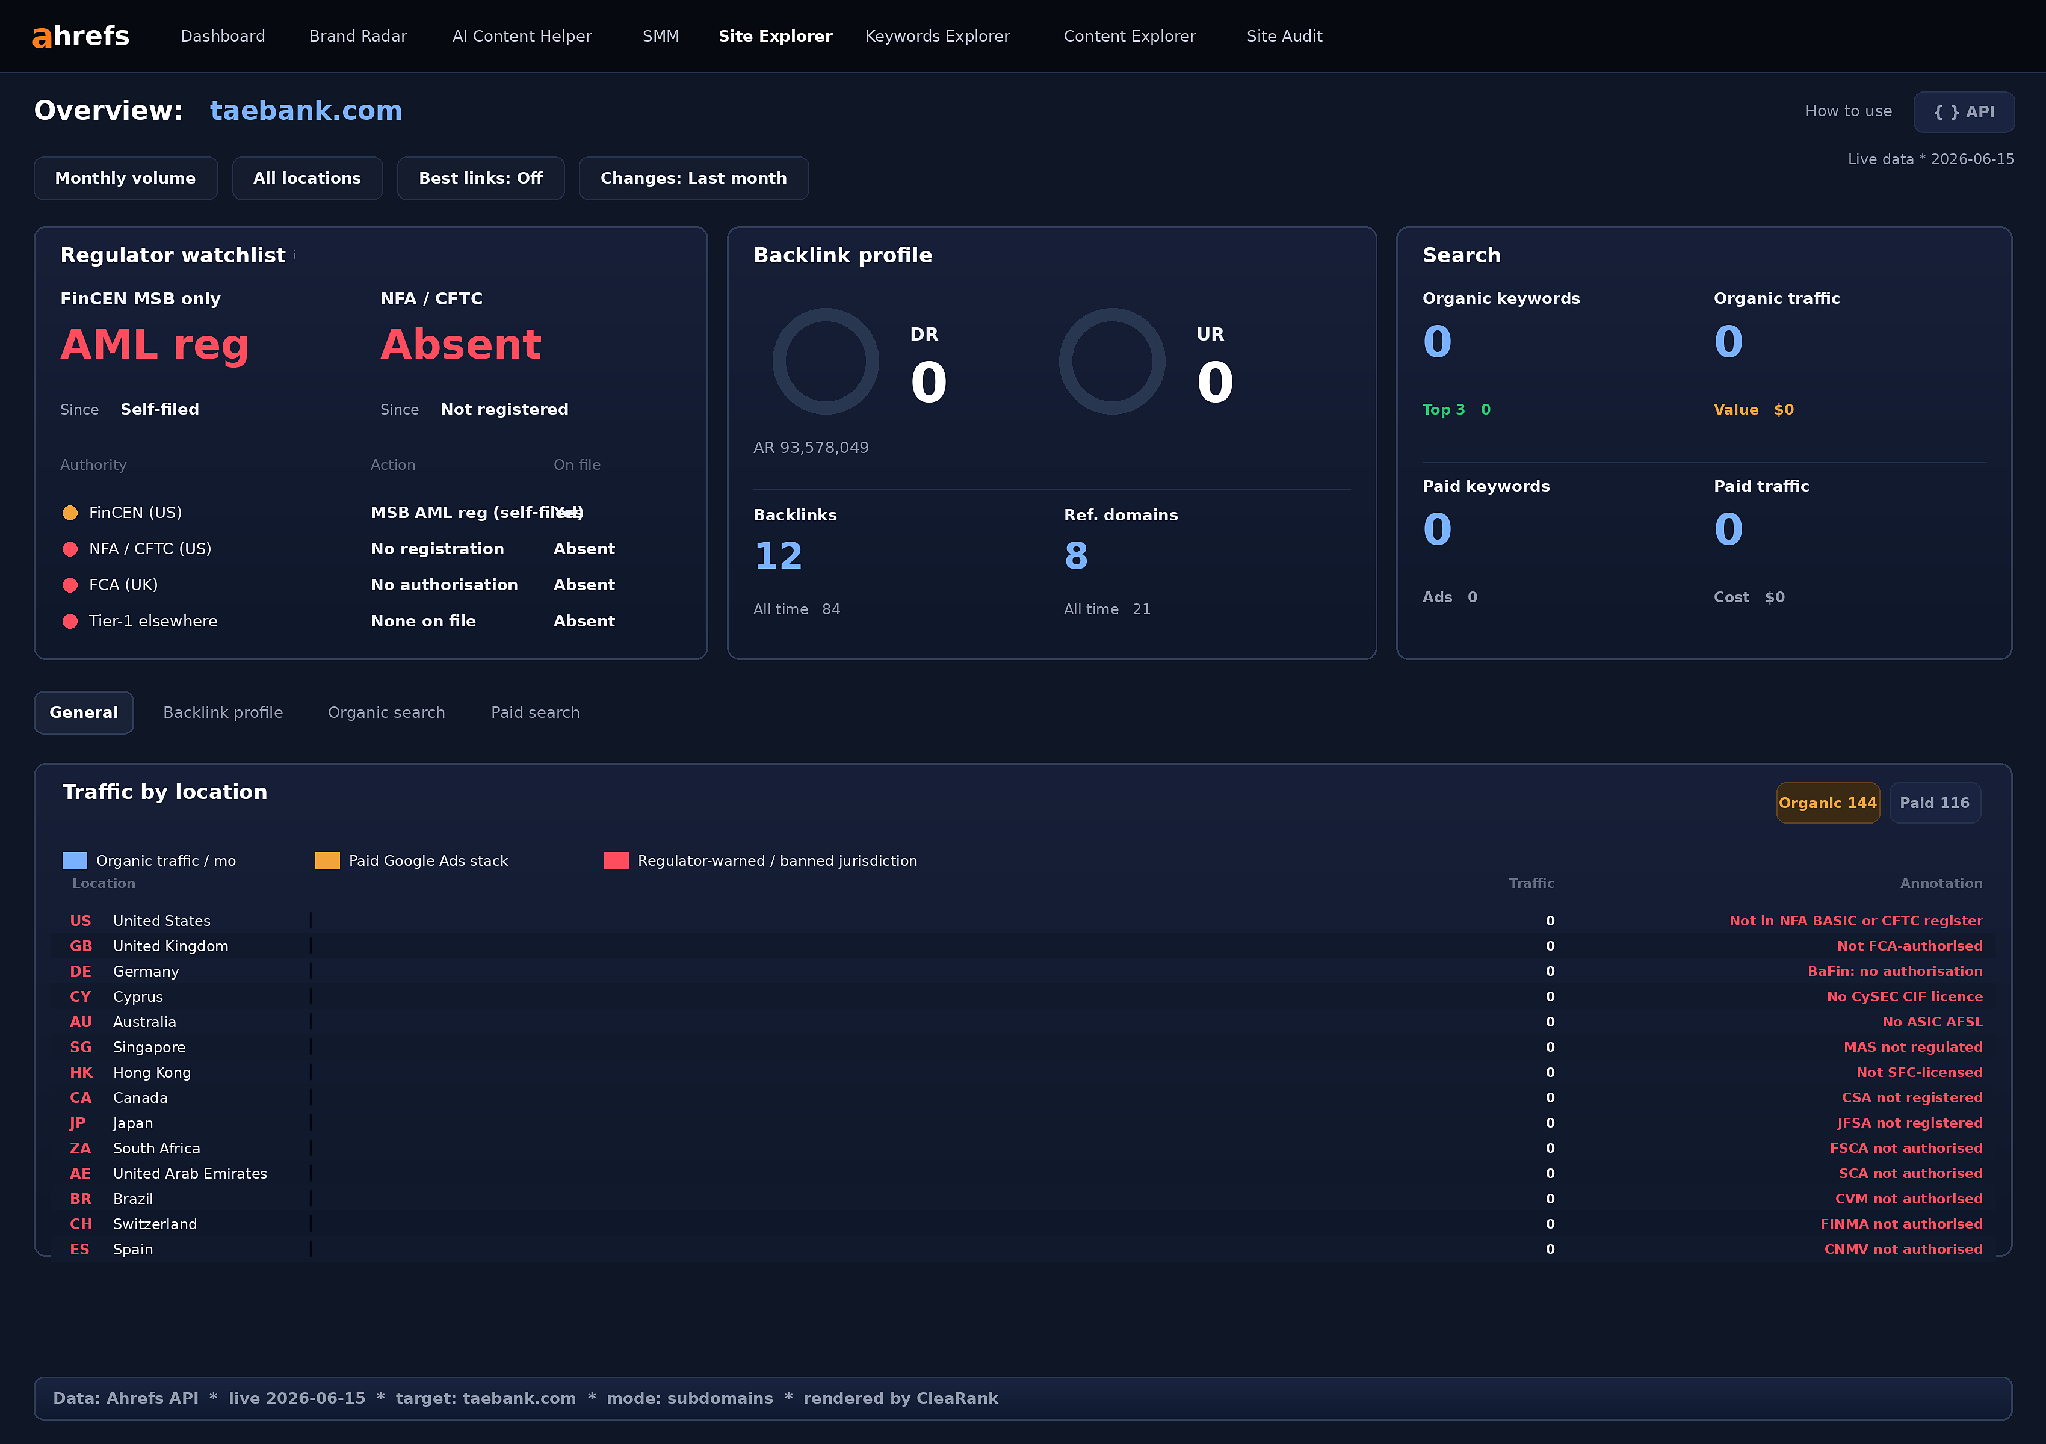Click the red Tier-1 elsewhere status dot
The image size is (2046, 1444).
70,621
